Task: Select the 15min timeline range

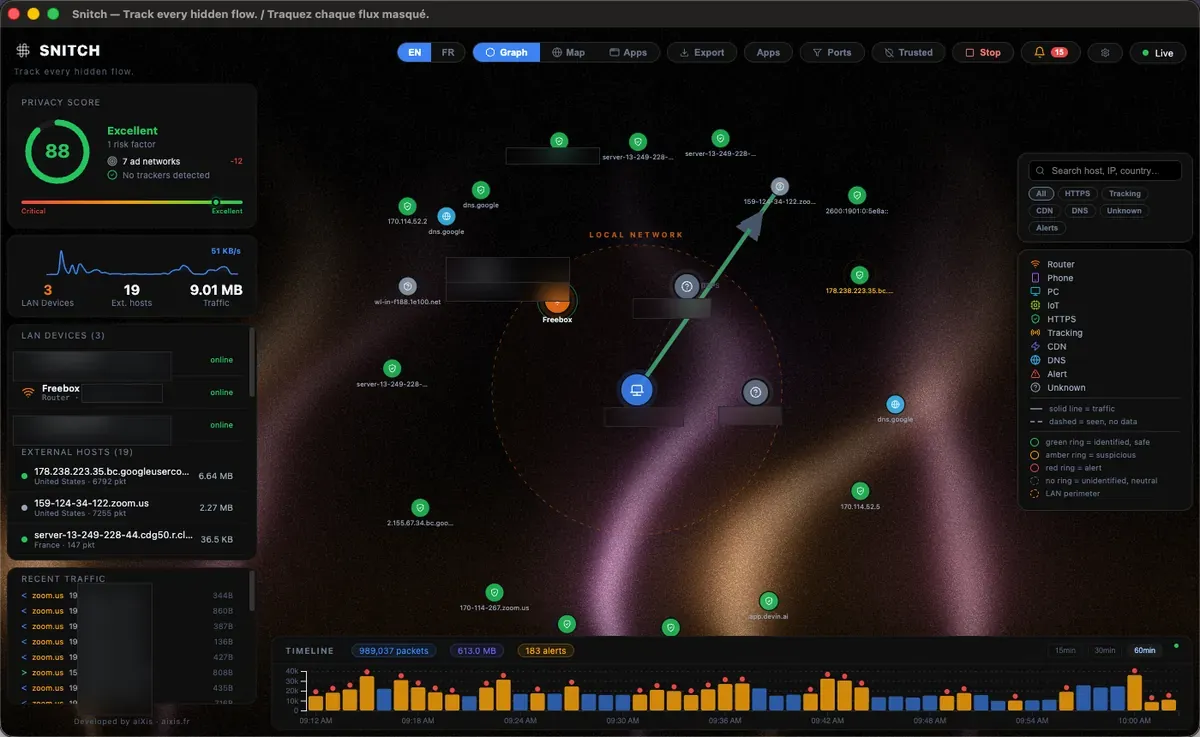Action: [x=1066, y=650]
